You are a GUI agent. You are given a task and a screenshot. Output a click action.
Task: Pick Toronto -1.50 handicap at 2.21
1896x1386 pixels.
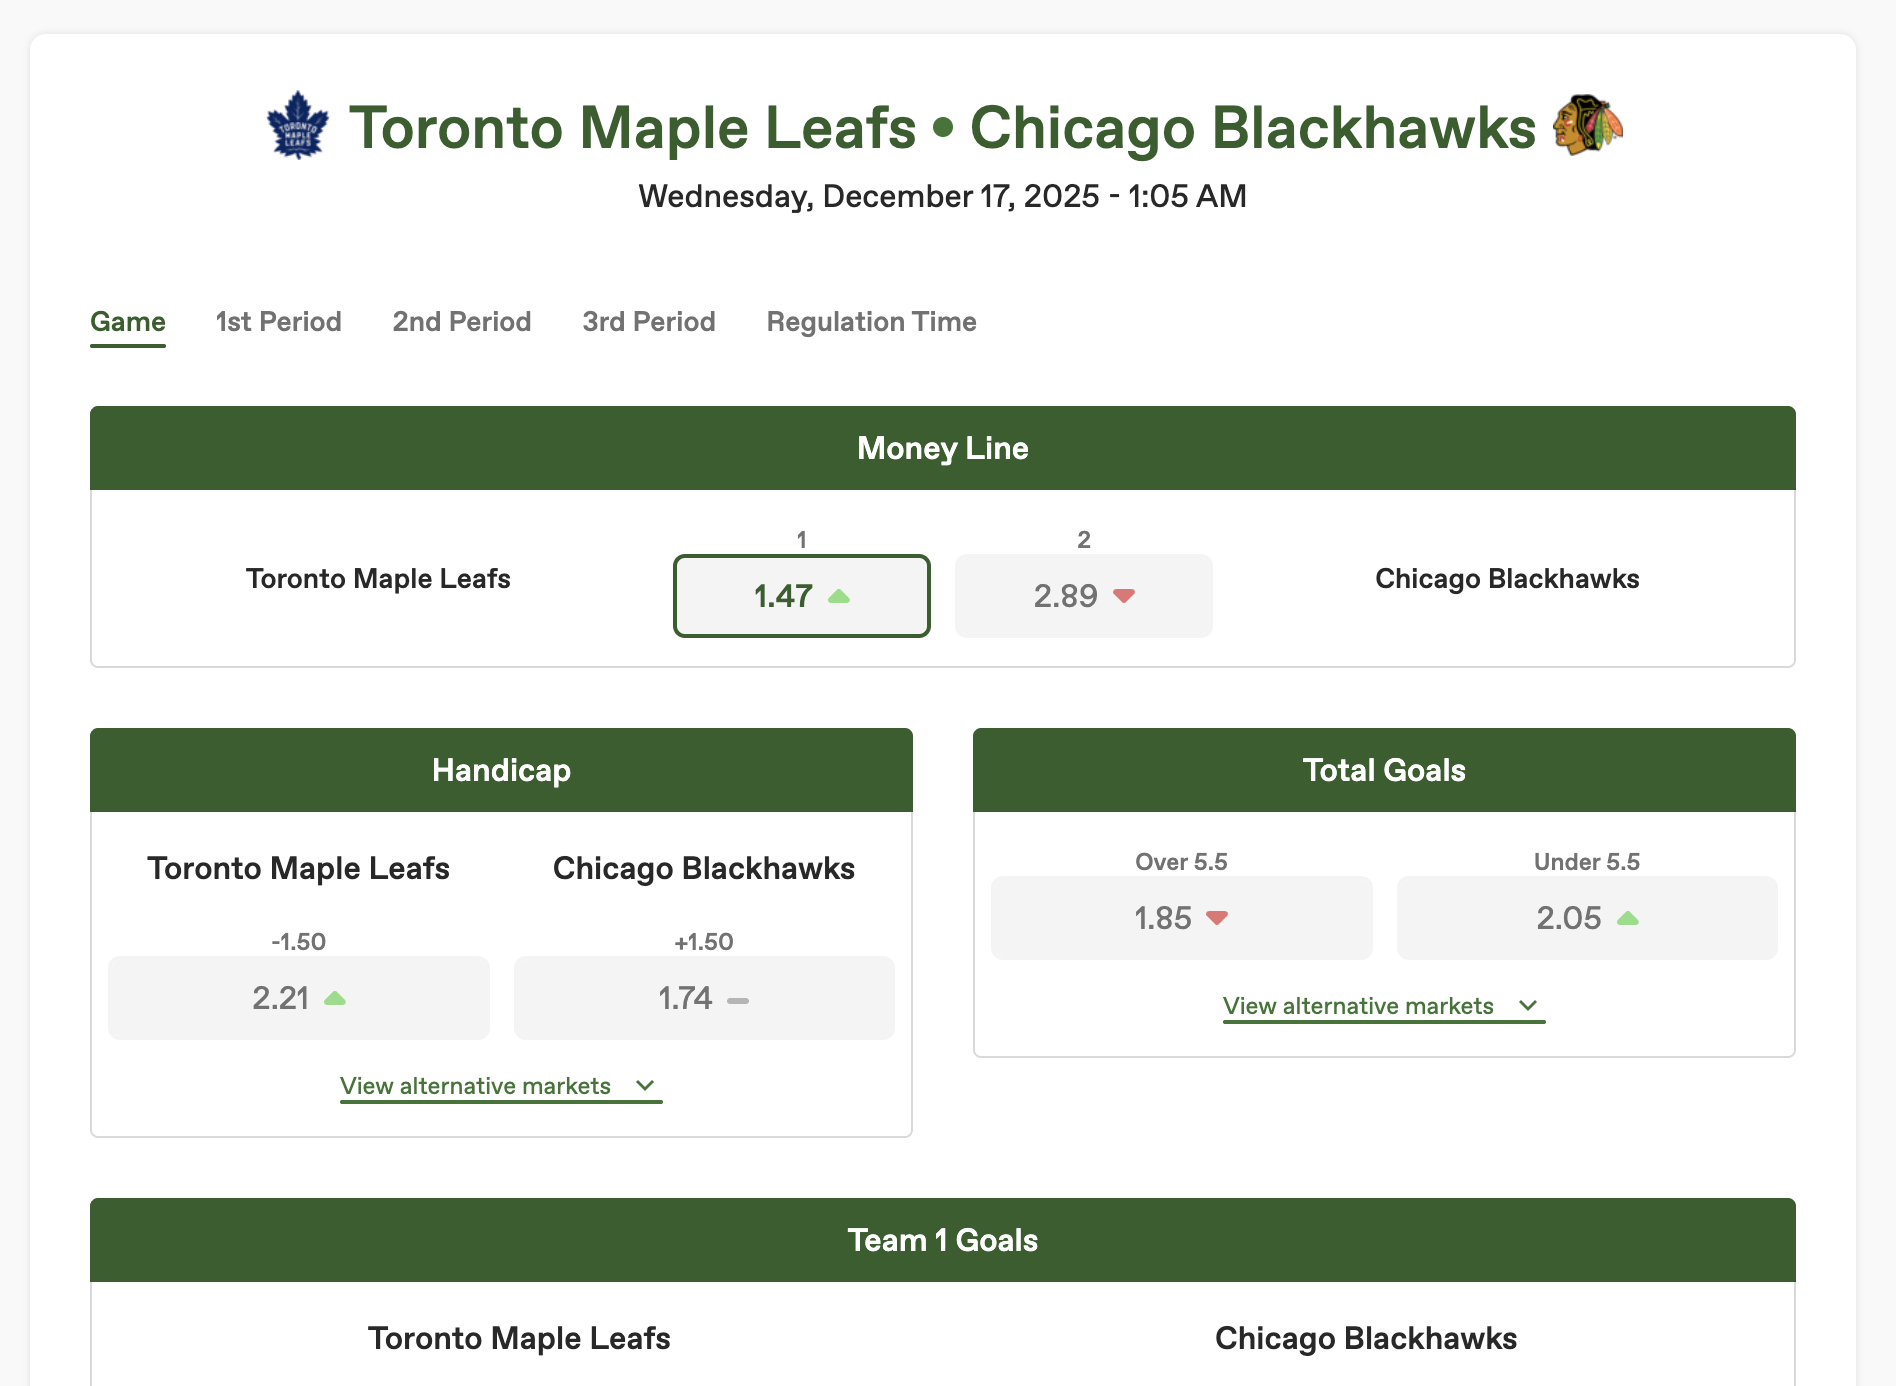[298, 998]
